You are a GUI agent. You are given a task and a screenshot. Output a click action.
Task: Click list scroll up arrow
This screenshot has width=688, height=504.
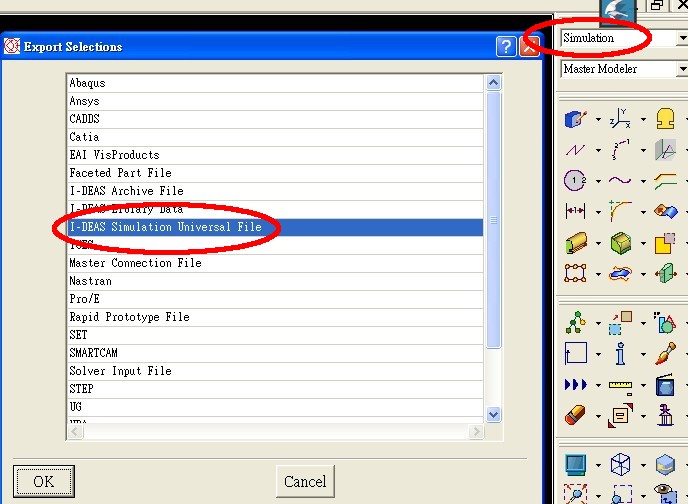tap(494, 82)
